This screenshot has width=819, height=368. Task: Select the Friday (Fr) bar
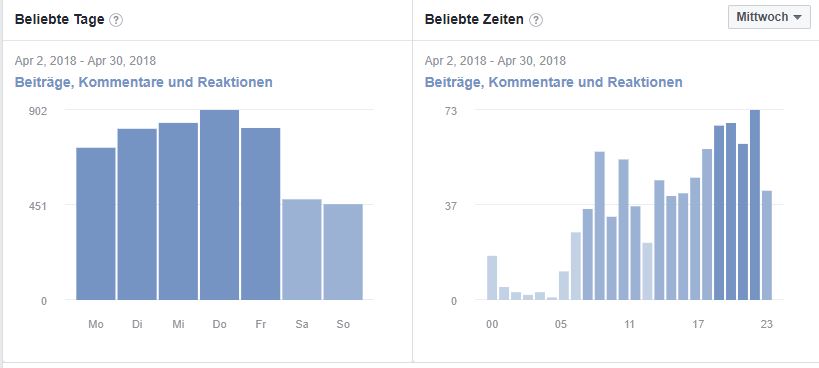coord(261,213)
